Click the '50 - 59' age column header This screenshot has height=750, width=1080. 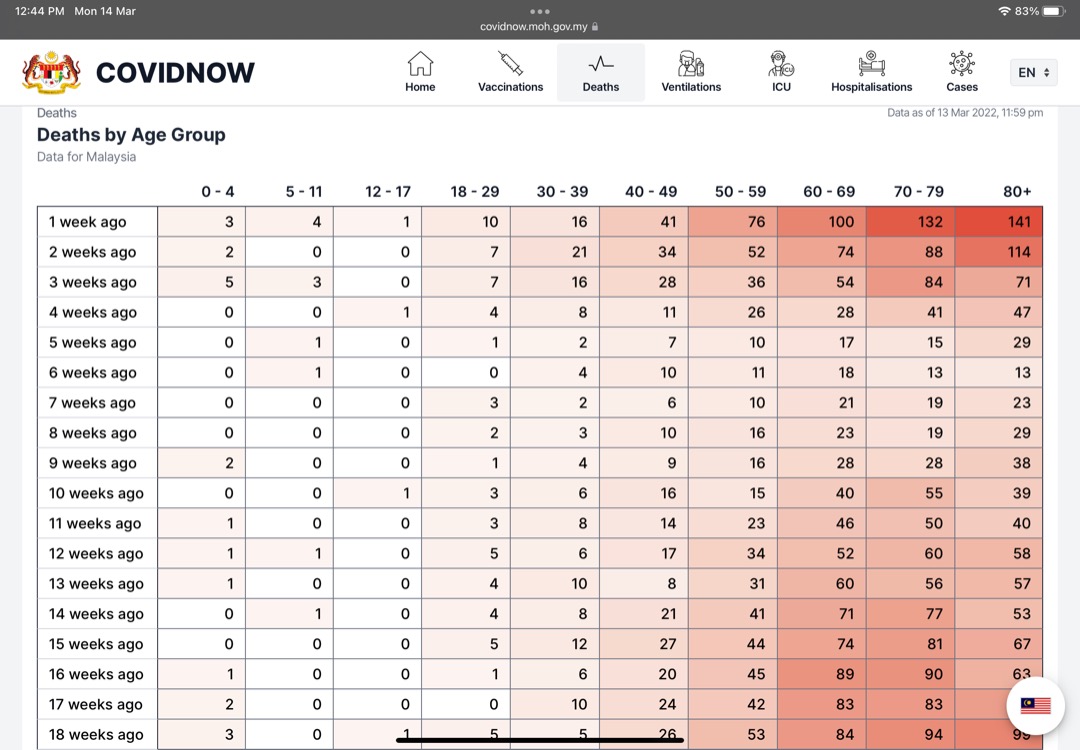740,191
